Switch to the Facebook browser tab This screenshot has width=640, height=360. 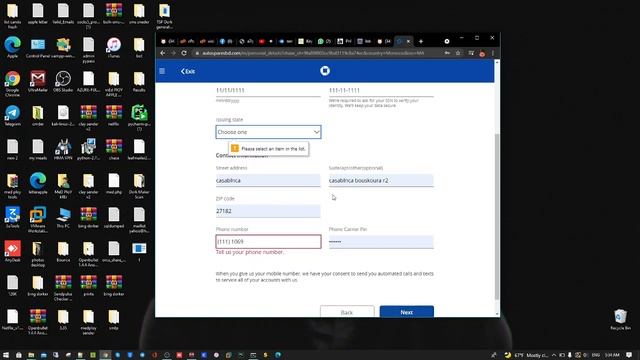[x=226, y=41]
